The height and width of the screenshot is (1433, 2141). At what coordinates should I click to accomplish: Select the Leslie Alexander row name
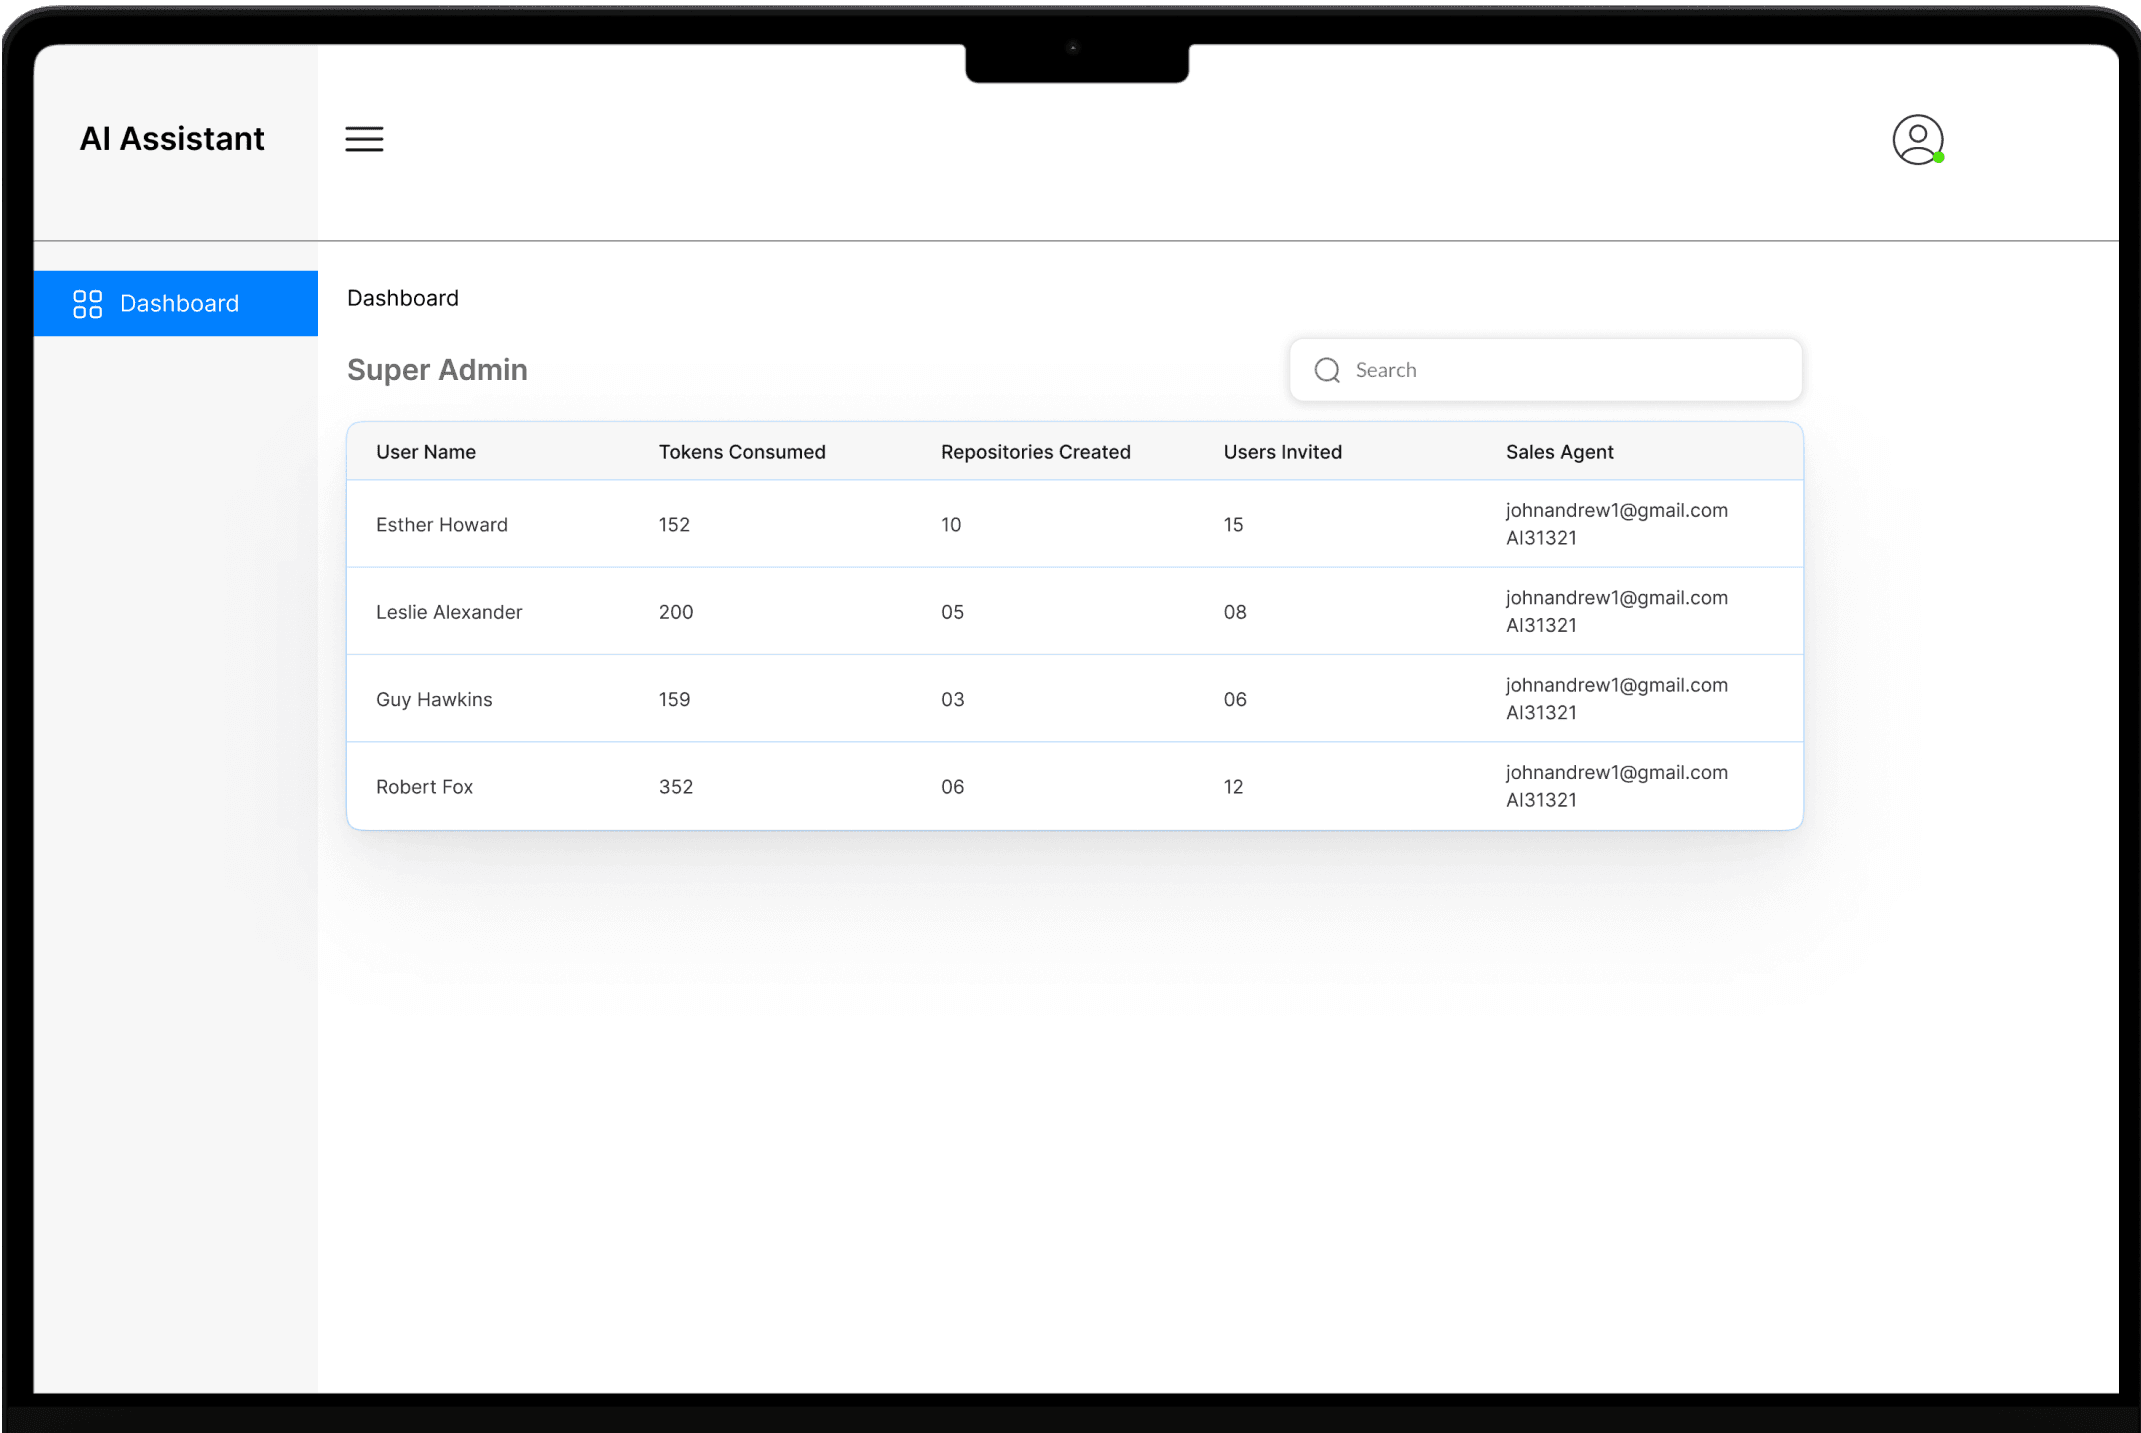pos(449,612)
